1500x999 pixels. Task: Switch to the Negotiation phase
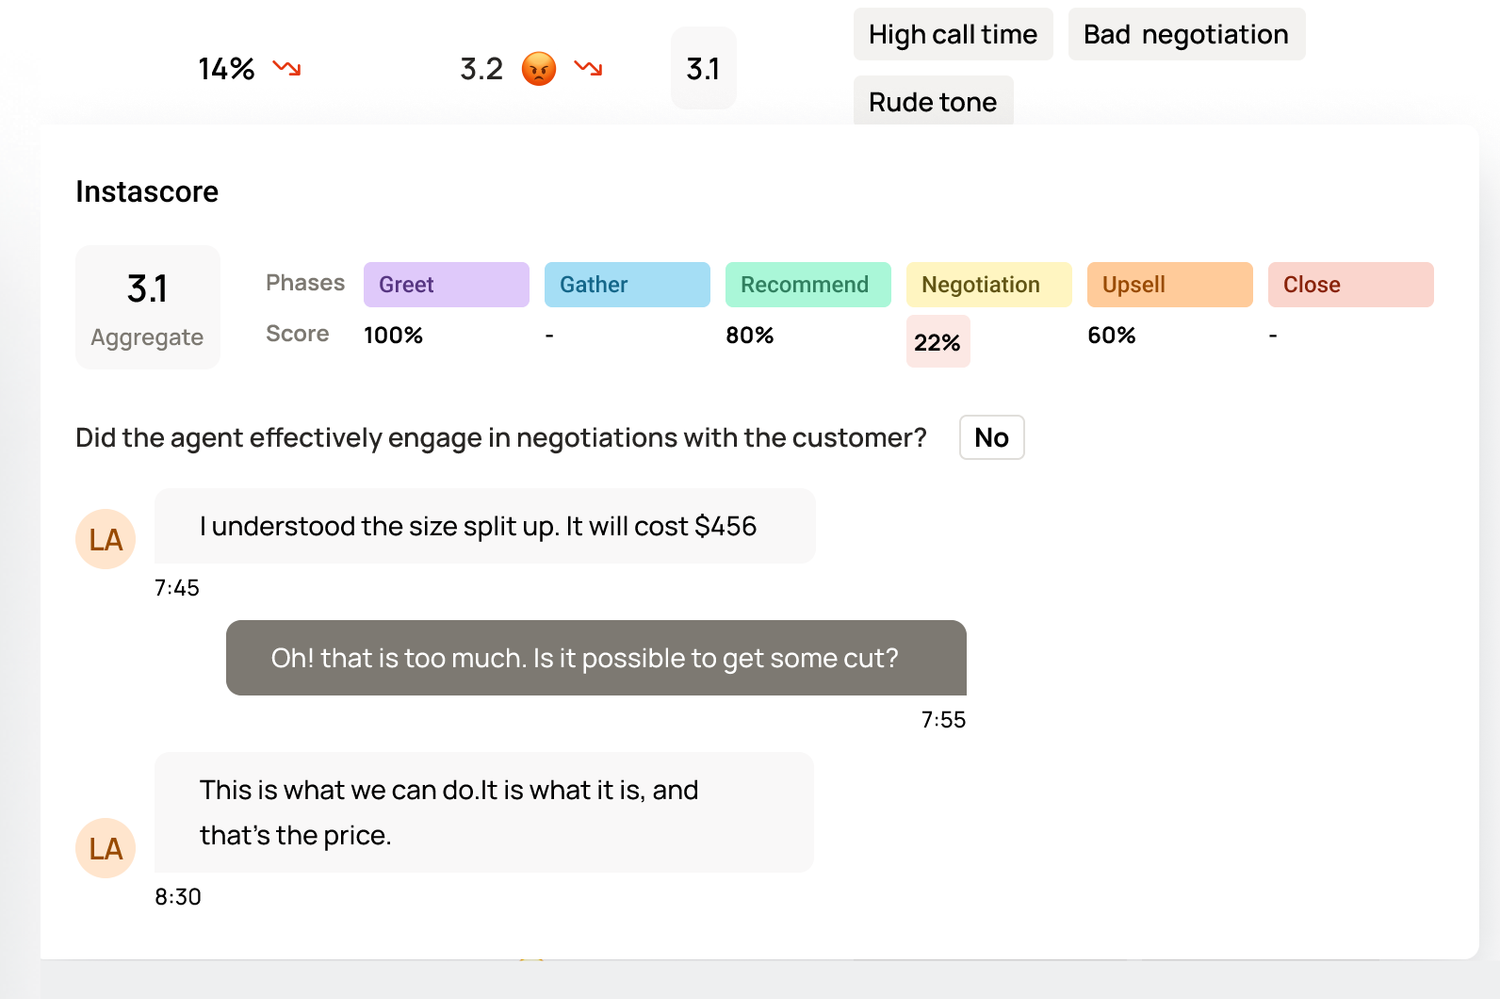click(x=988, y=285)
